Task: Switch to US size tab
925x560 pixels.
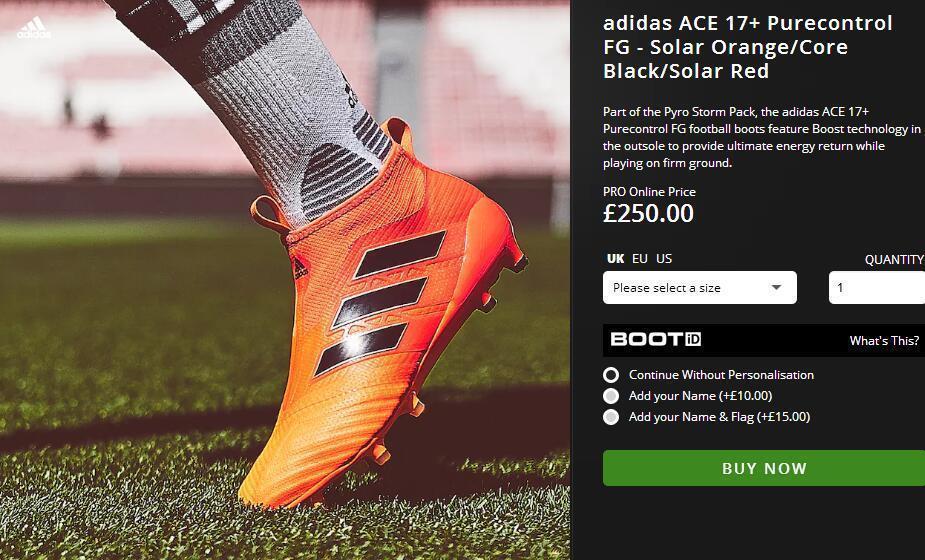Action: coord(664,259)
